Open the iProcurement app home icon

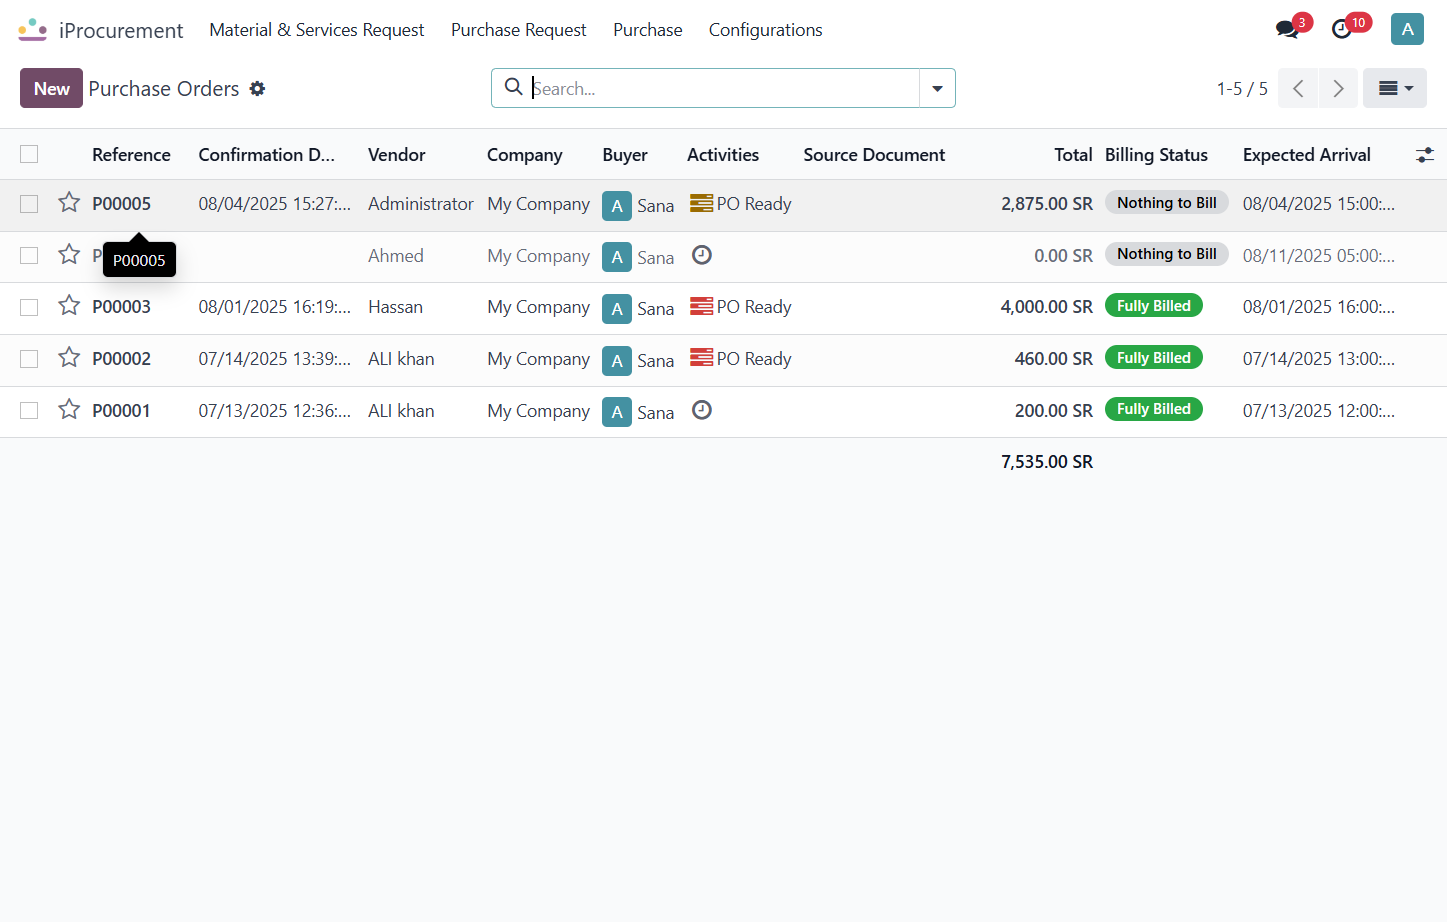pos(33,30)
